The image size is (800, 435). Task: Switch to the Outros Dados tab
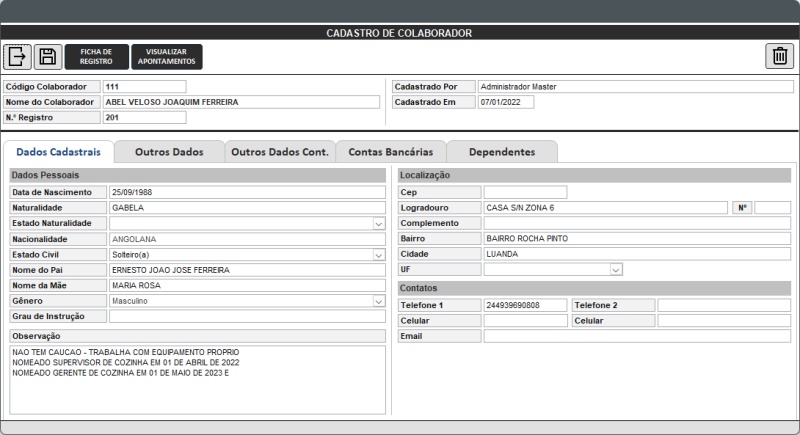point(169,152)
